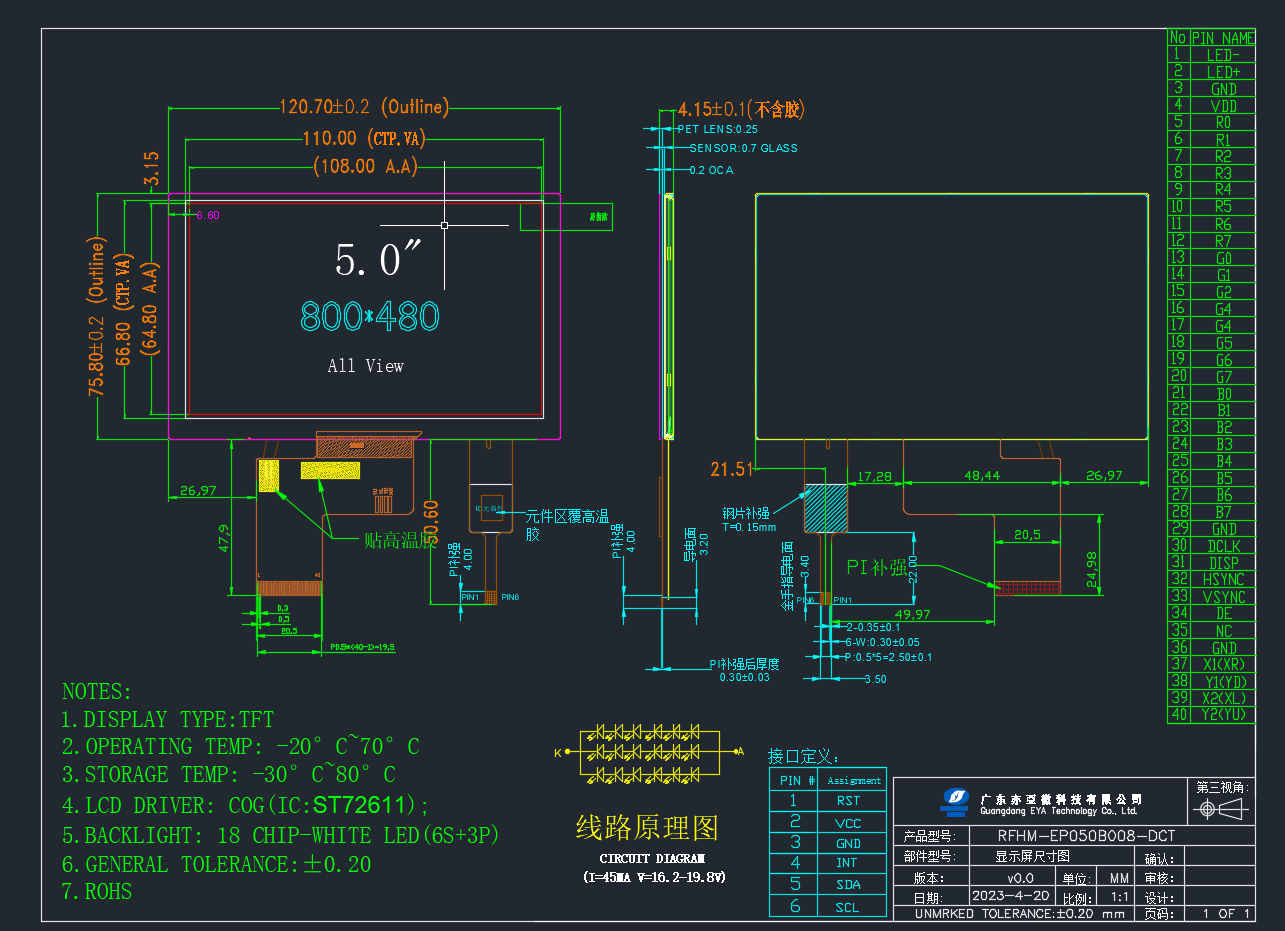Click the "T=0.15mm" stiffener note

(x=749, y=527)
